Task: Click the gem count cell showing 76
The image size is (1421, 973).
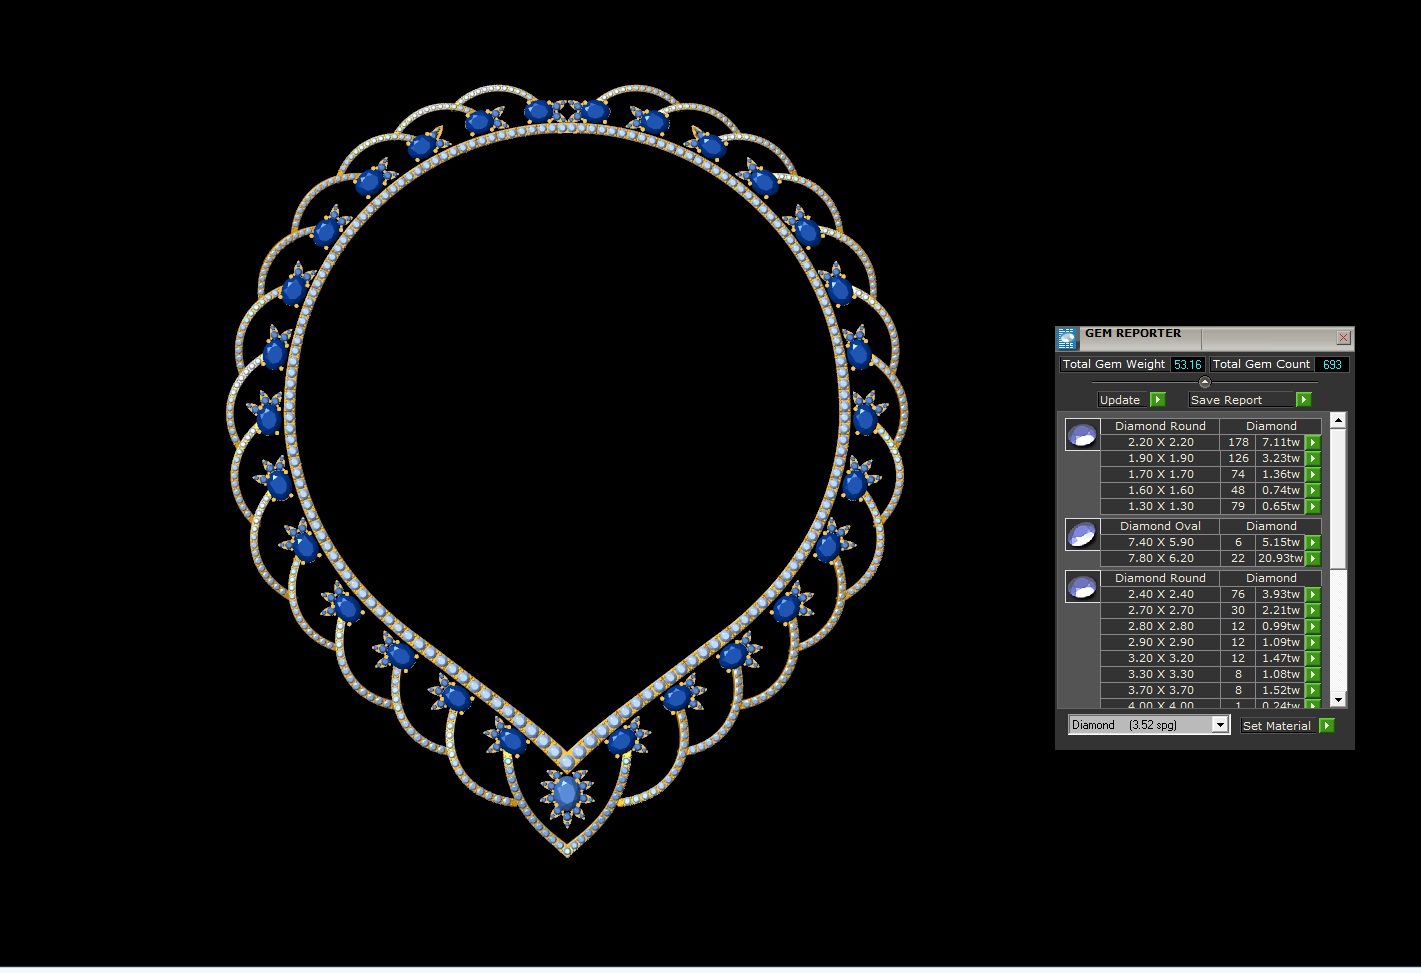Action: point(1238,594)
